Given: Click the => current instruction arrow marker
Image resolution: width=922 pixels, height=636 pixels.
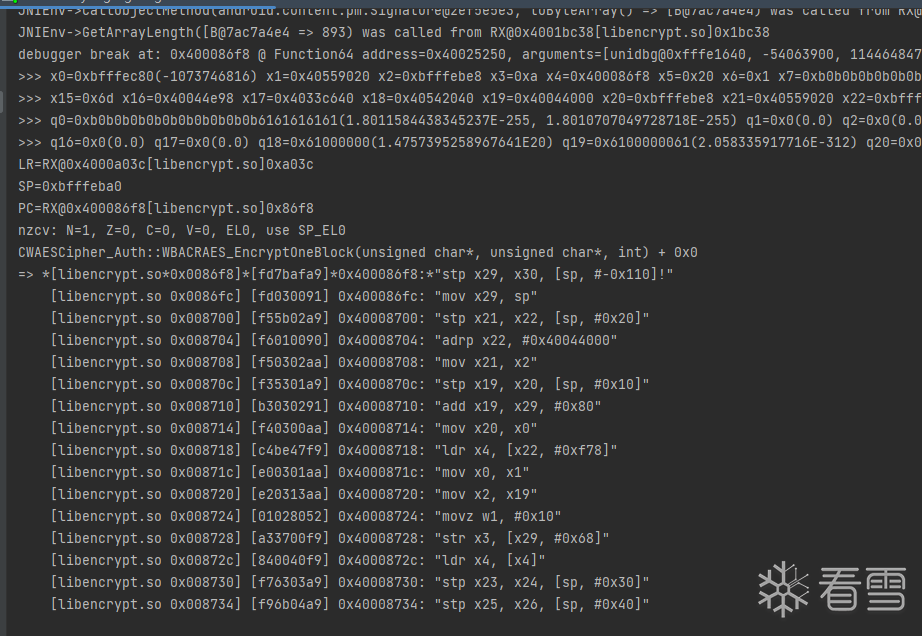Looking at the screenshot, I should [26, 274].
